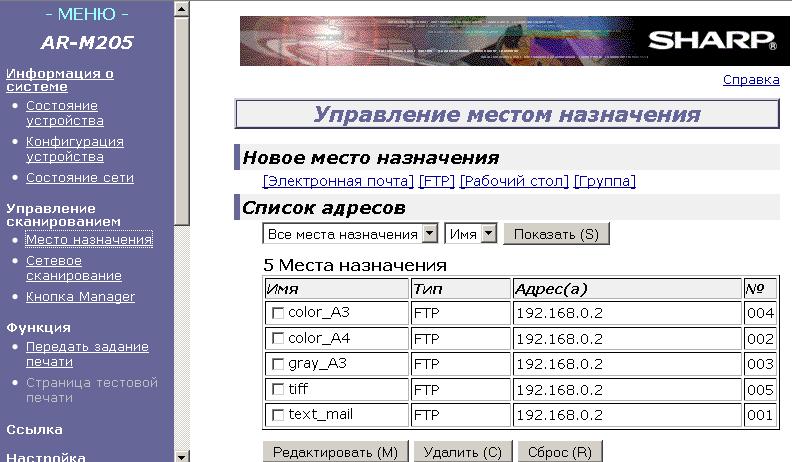Click number cell '002'
Viewport: 792px width, 462px height.
tap(760, 338)
